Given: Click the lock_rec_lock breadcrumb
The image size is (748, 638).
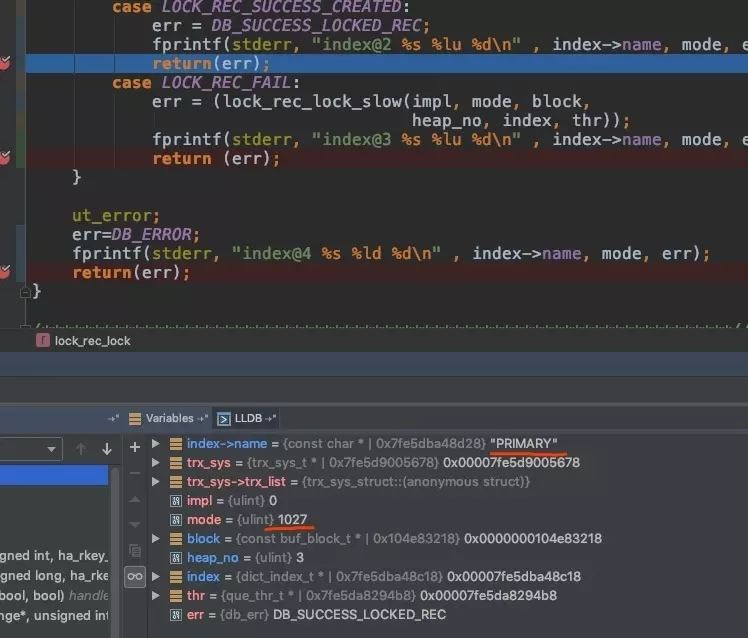Looking at the screenshot, I should (92, 340).
